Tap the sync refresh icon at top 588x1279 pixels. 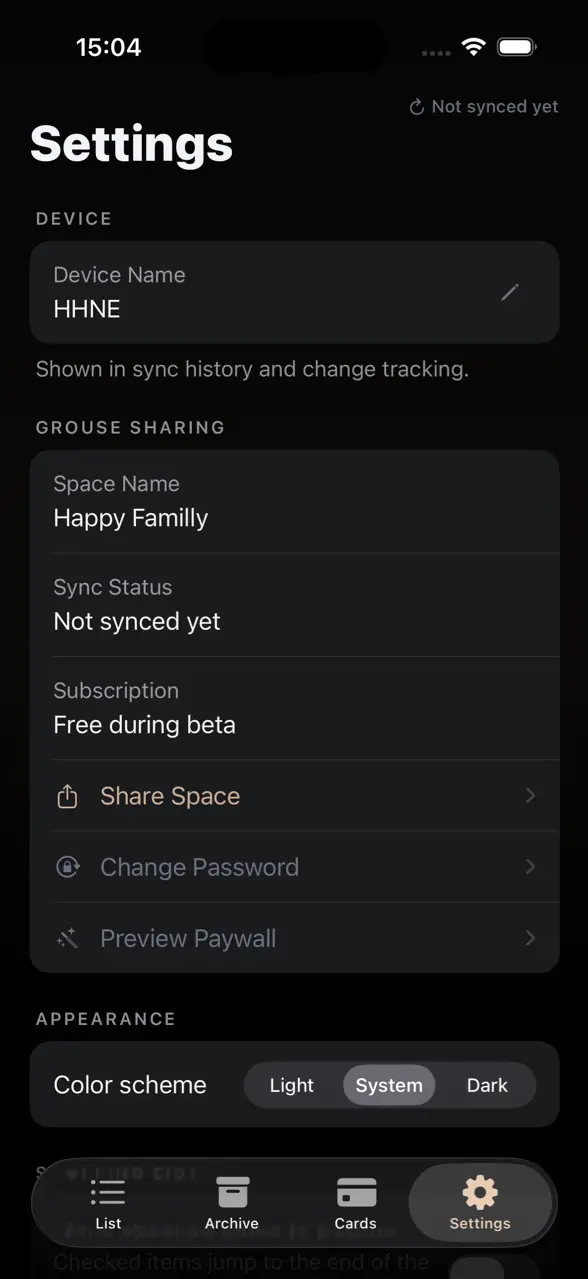point(417,107)
